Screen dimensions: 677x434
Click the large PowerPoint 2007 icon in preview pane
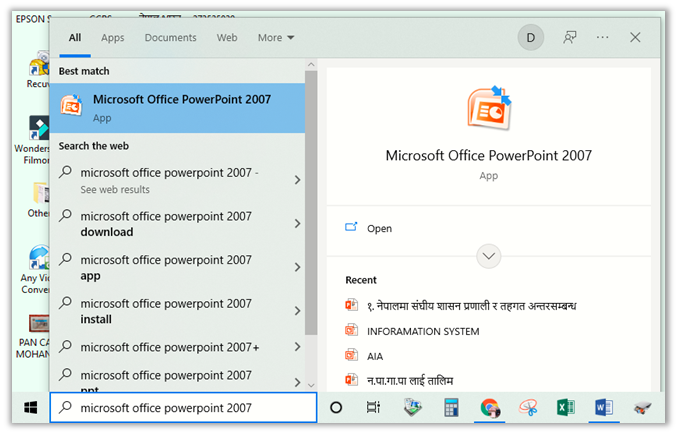(x=489, y=108)
